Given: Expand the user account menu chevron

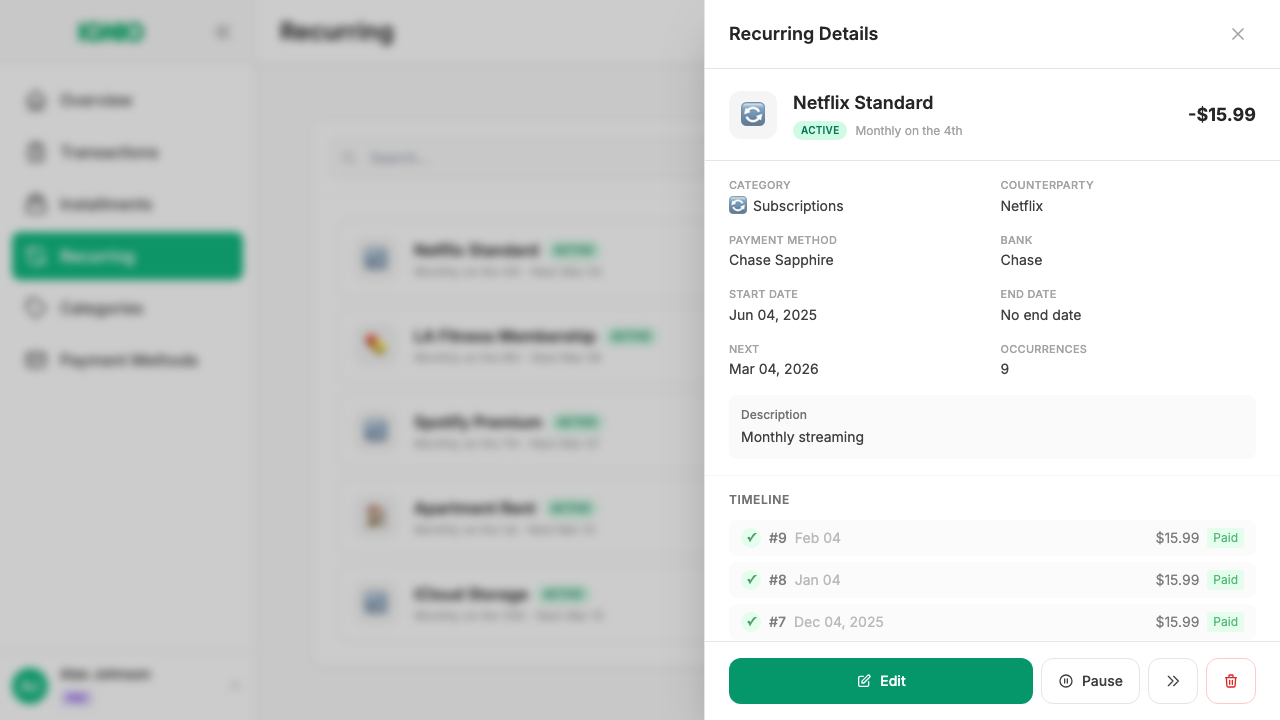Looking at the screenshot, I should (235, 686).
